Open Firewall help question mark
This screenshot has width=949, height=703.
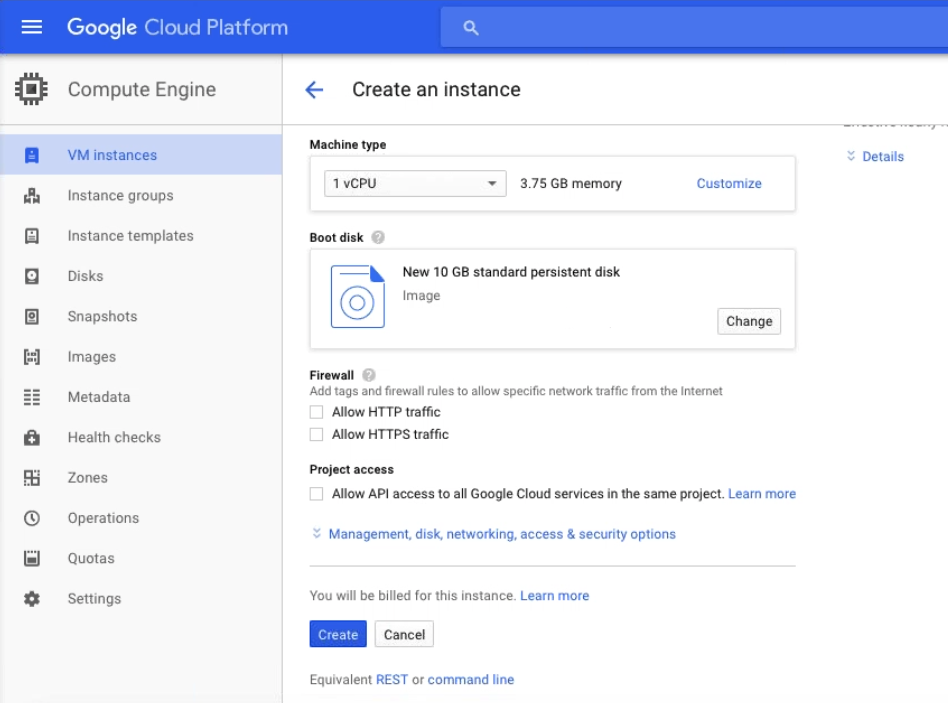click(x=369, y=375)
